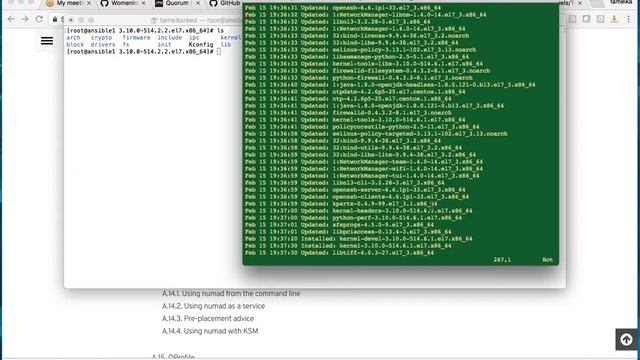Close the rightmost browser tab
The height and width of the screenshot is (360, 640).
coord(580,3)
